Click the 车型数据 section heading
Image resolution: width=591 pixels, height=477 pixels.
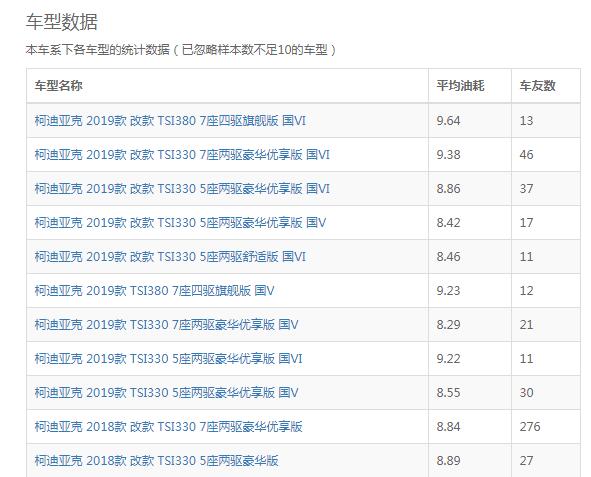click(62, 22)
